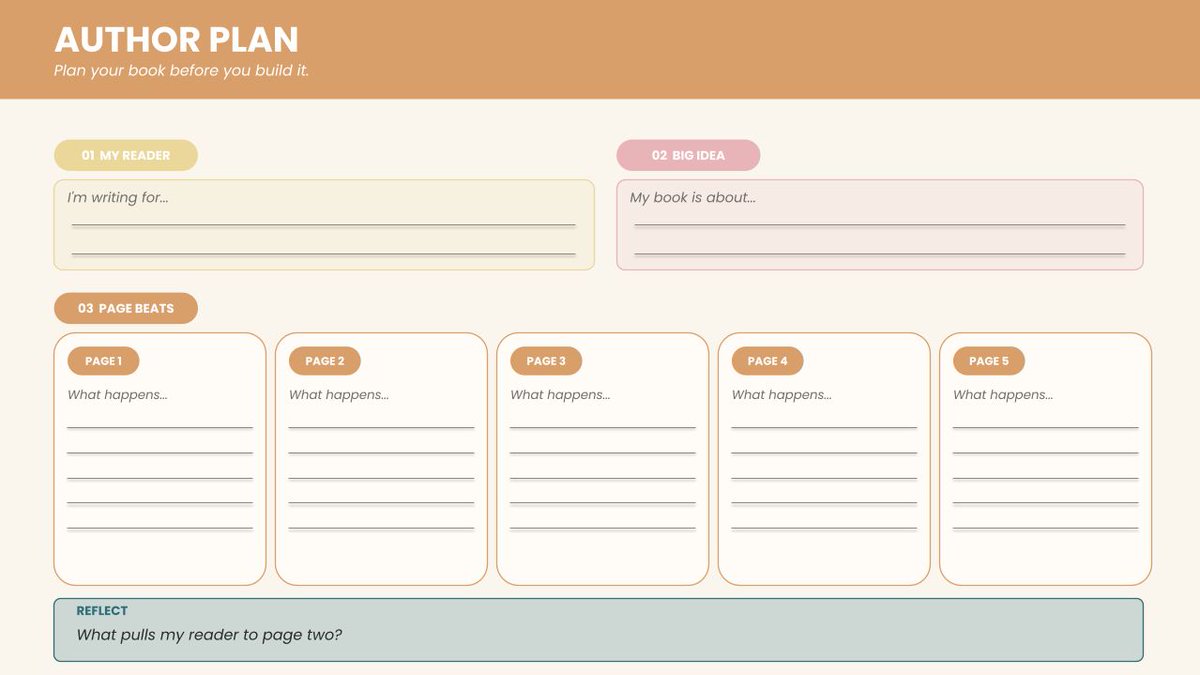Click the REFLECT heading
Screen dimensions: 1200x675
(102, 611)
